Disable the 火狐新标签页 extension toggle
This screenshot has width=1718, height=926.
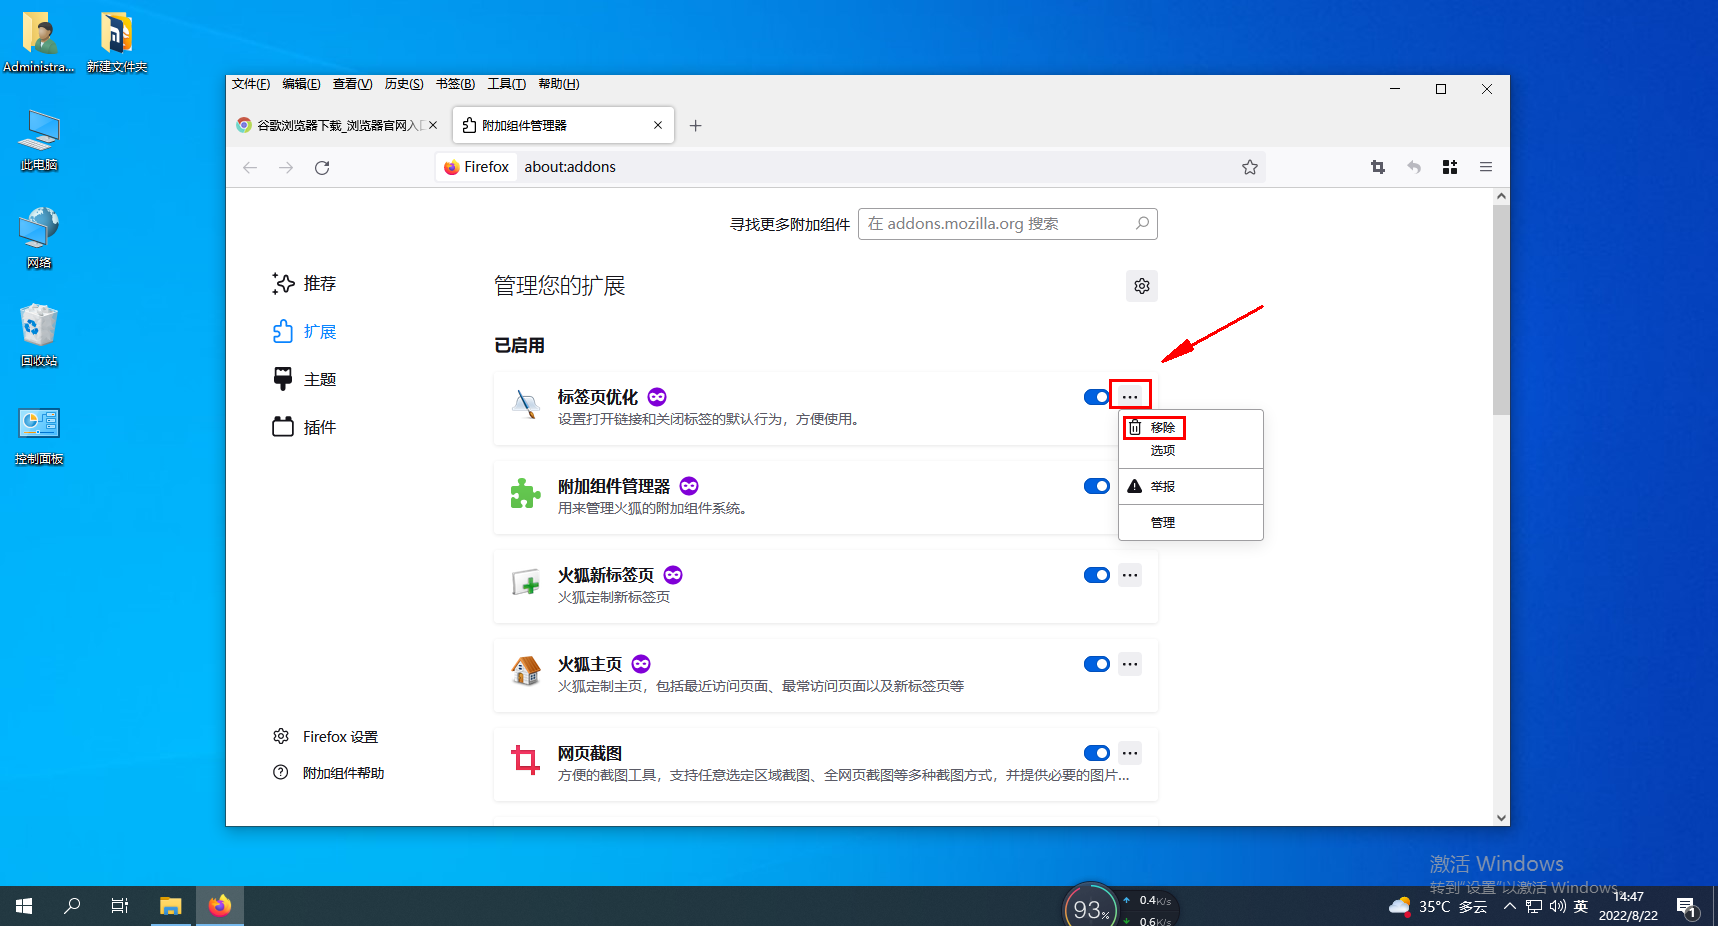[1097, 575]
